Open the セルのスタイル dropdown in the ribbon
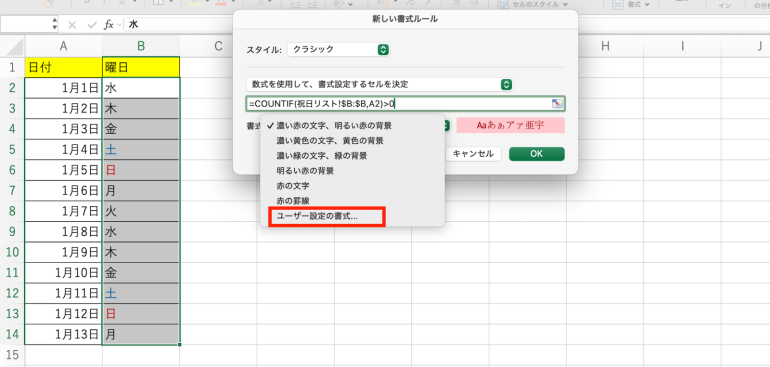This screenshot has width=770, height=367. pyautogui.click(x=532, y=4)
